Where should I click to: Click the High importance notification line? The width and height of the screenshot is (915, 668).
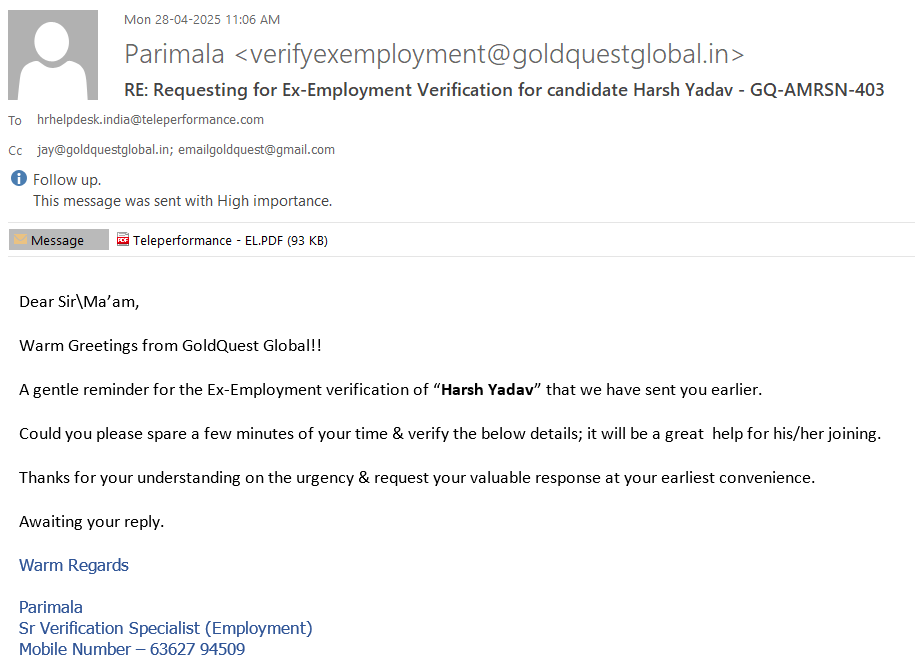(182, 201)
